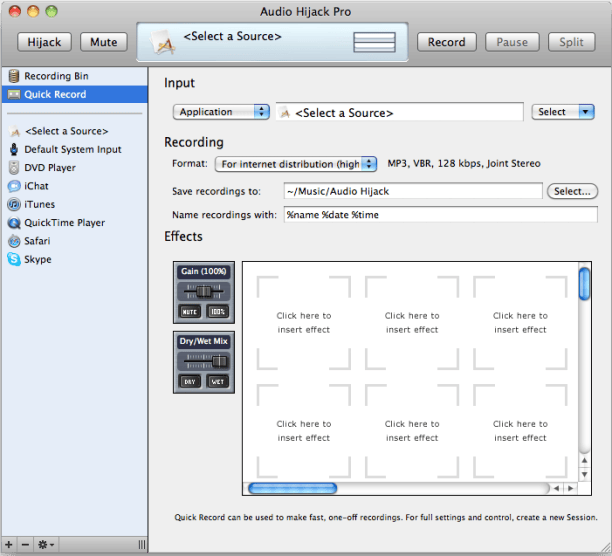The width and height of the screenshot is (612, 556).
Task: Click effects scroll down arrow
Action: pos(584,474)
